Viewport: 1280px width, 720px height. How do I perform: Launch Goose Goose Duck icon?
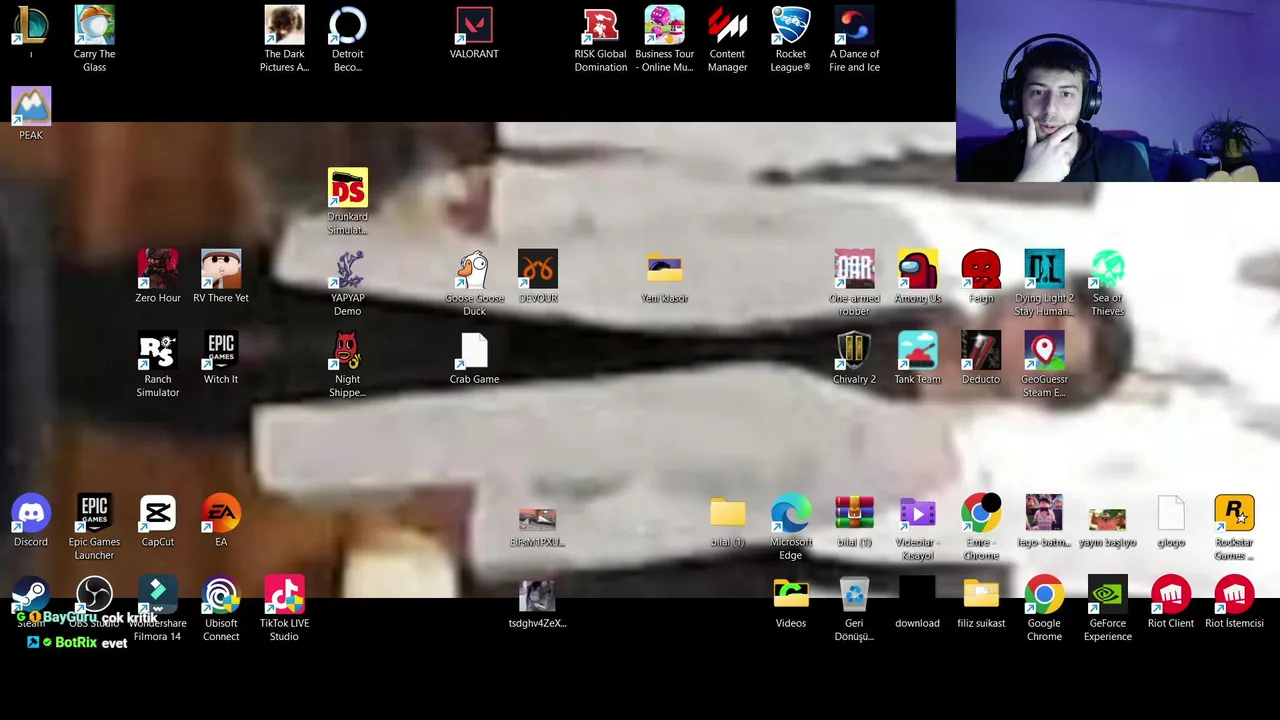pyautogui.click(x=474, y=283)
